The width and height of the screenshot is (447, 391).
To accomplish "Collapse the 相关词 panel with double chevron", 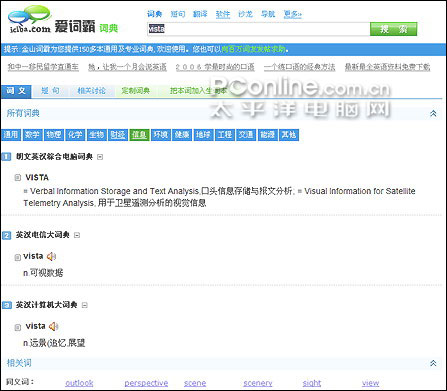I will point(433,363).
